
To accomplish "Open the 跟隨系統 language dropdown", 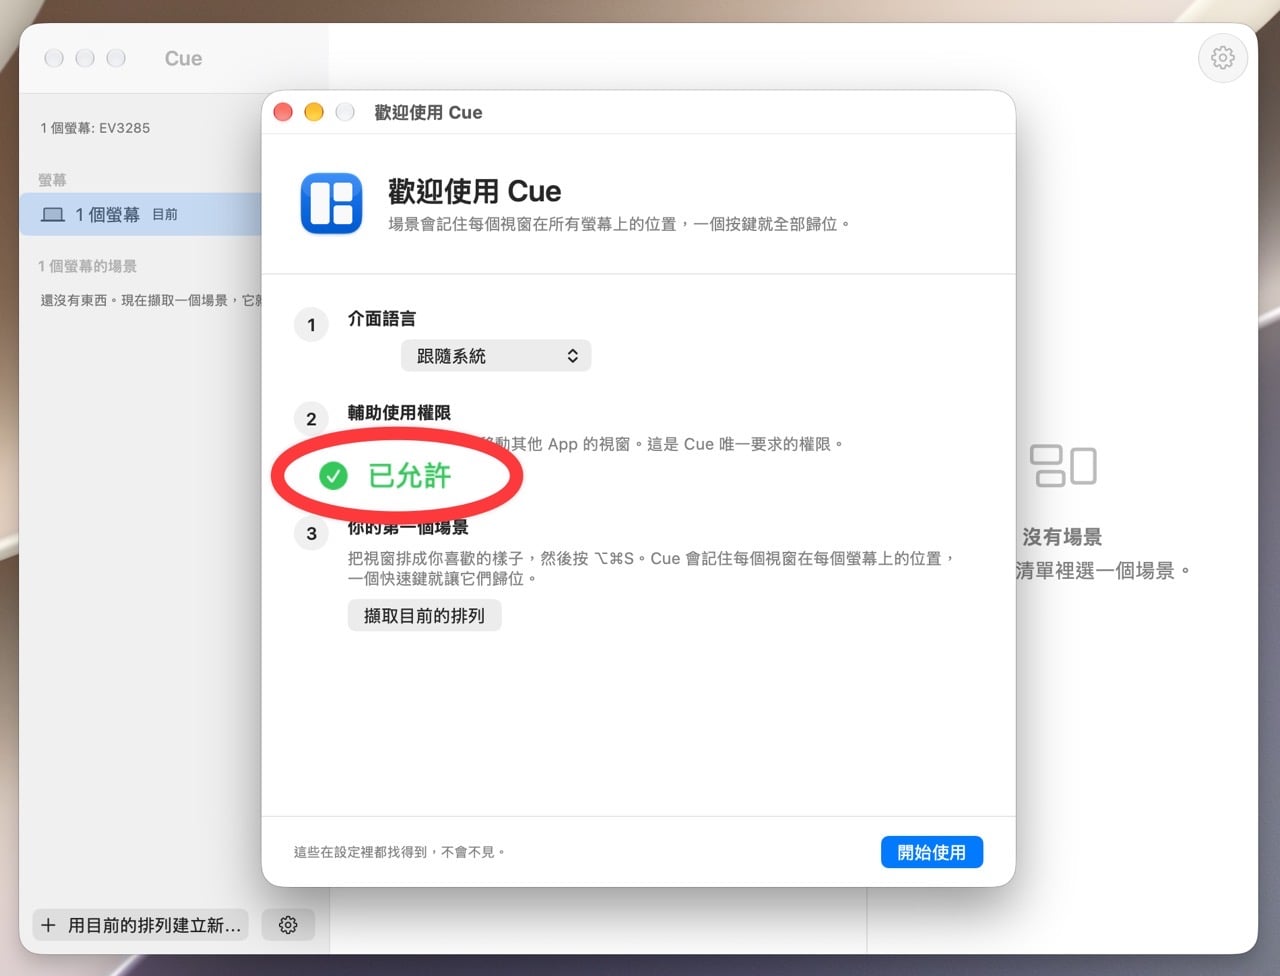I will tap(496, 356).
